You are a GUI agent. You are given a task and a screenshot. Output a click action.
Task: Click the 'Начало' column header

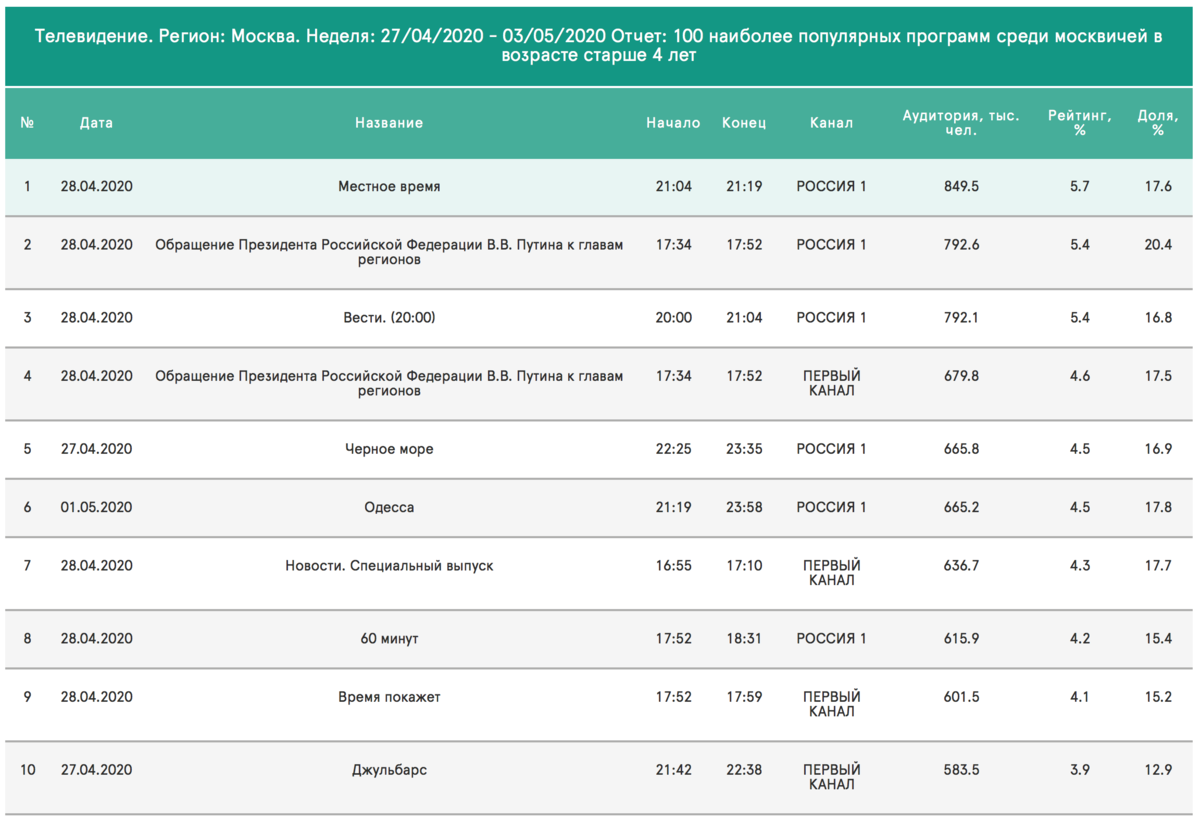673,123
